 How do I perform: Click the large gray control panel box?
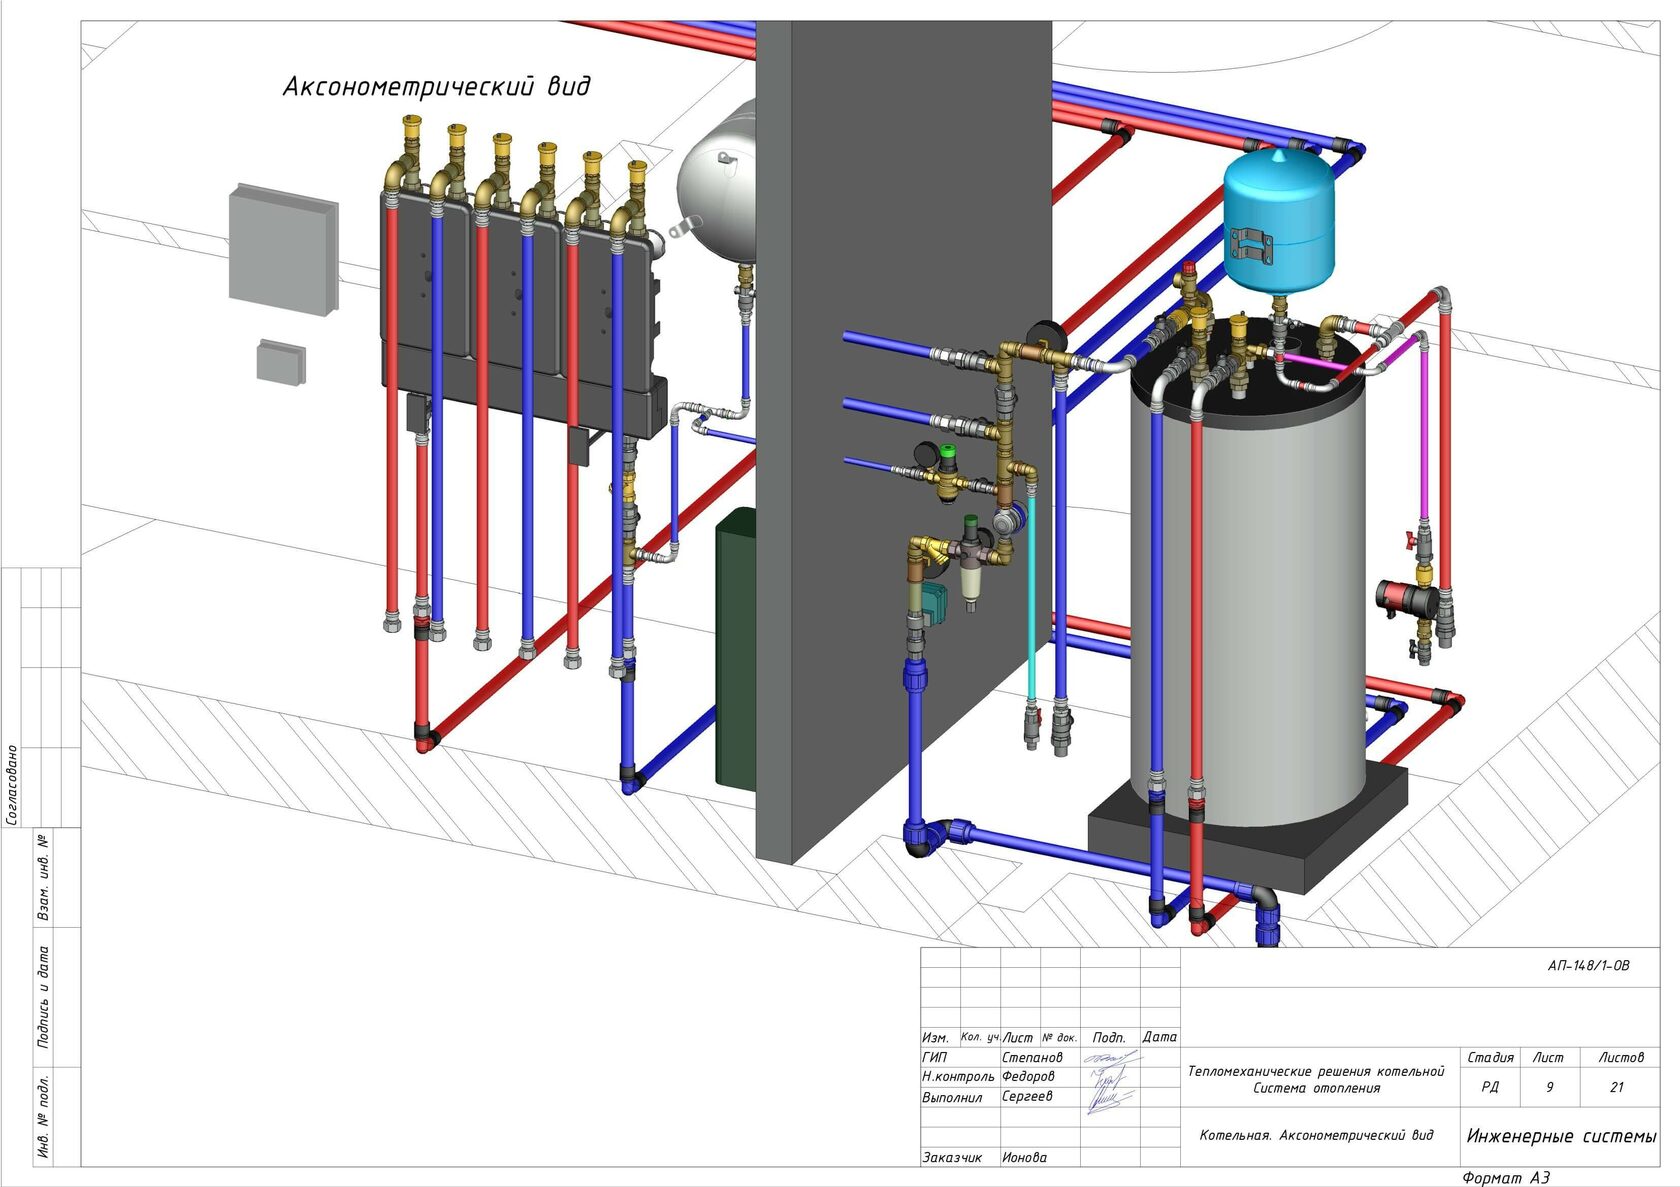click(x=283, y=250)
